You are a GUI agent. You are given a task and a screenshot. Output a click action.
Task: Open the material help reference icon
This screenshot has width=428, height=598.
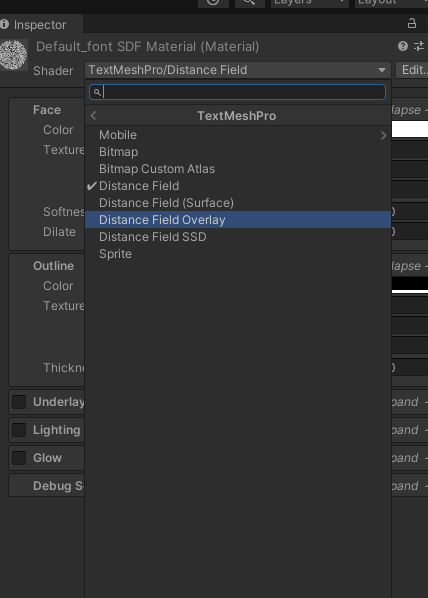pos(403,46)
